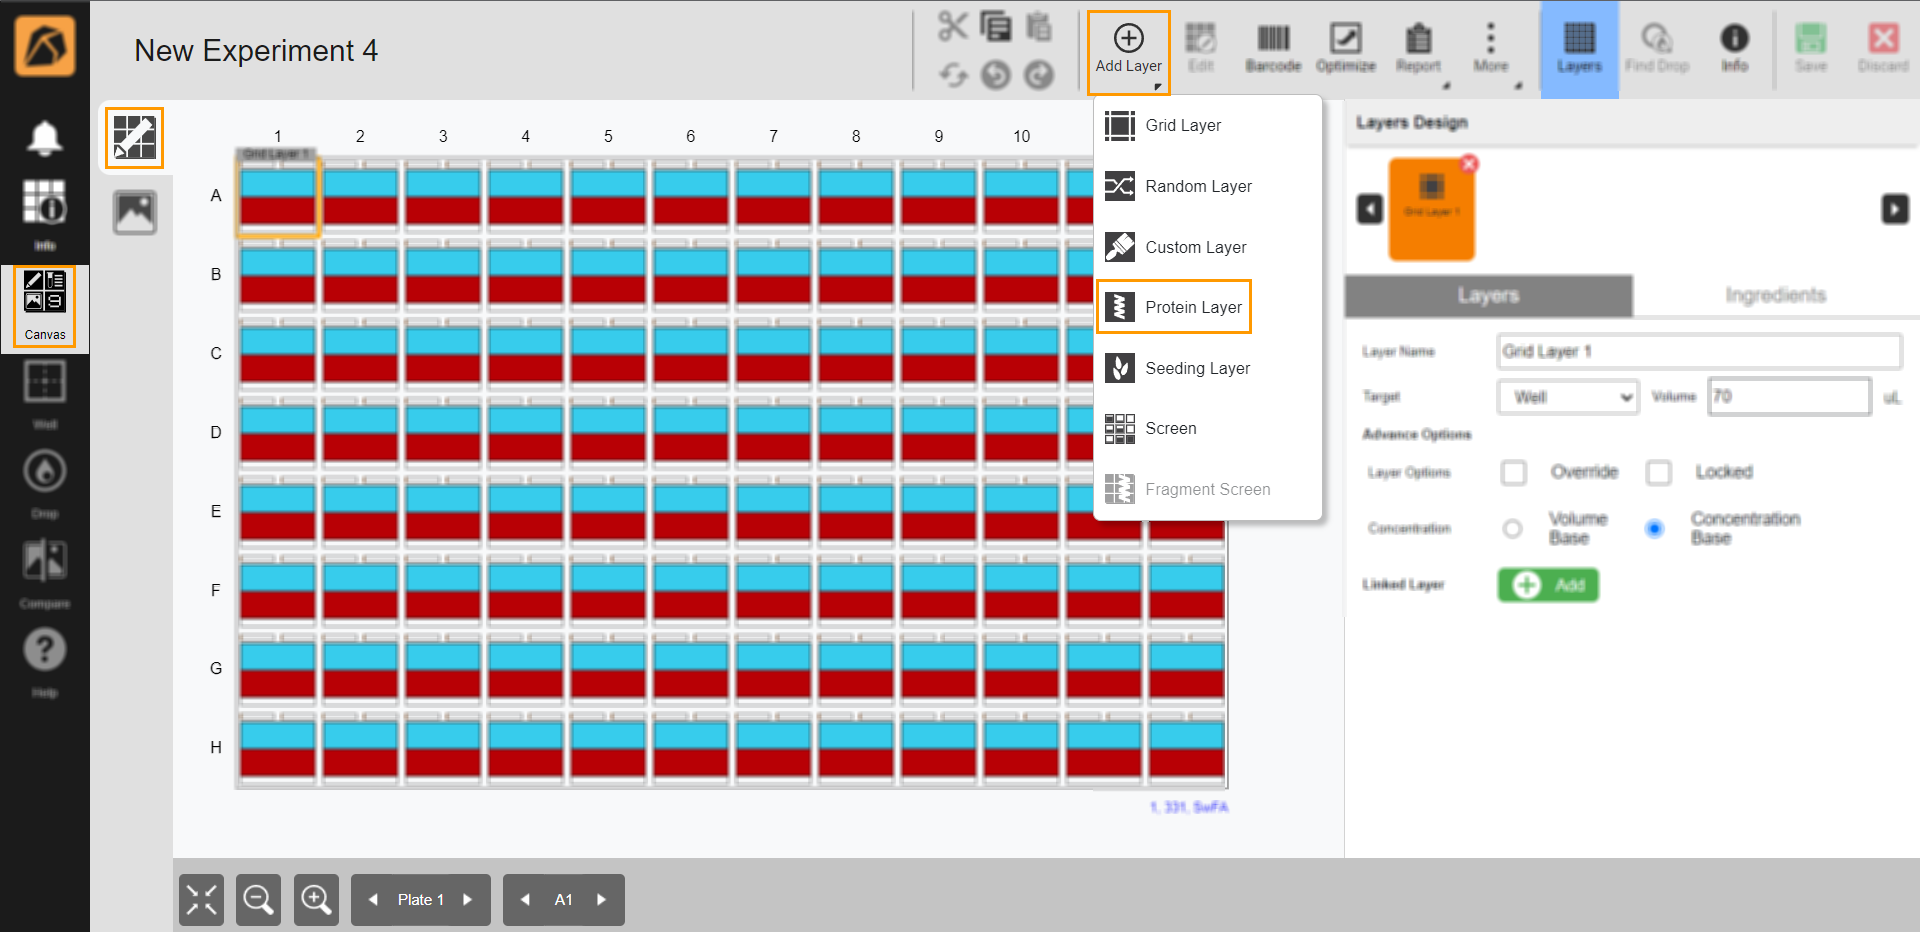This screenshot has width=1920, height=932.
Task: Generate a Report
Action: 1419,47
